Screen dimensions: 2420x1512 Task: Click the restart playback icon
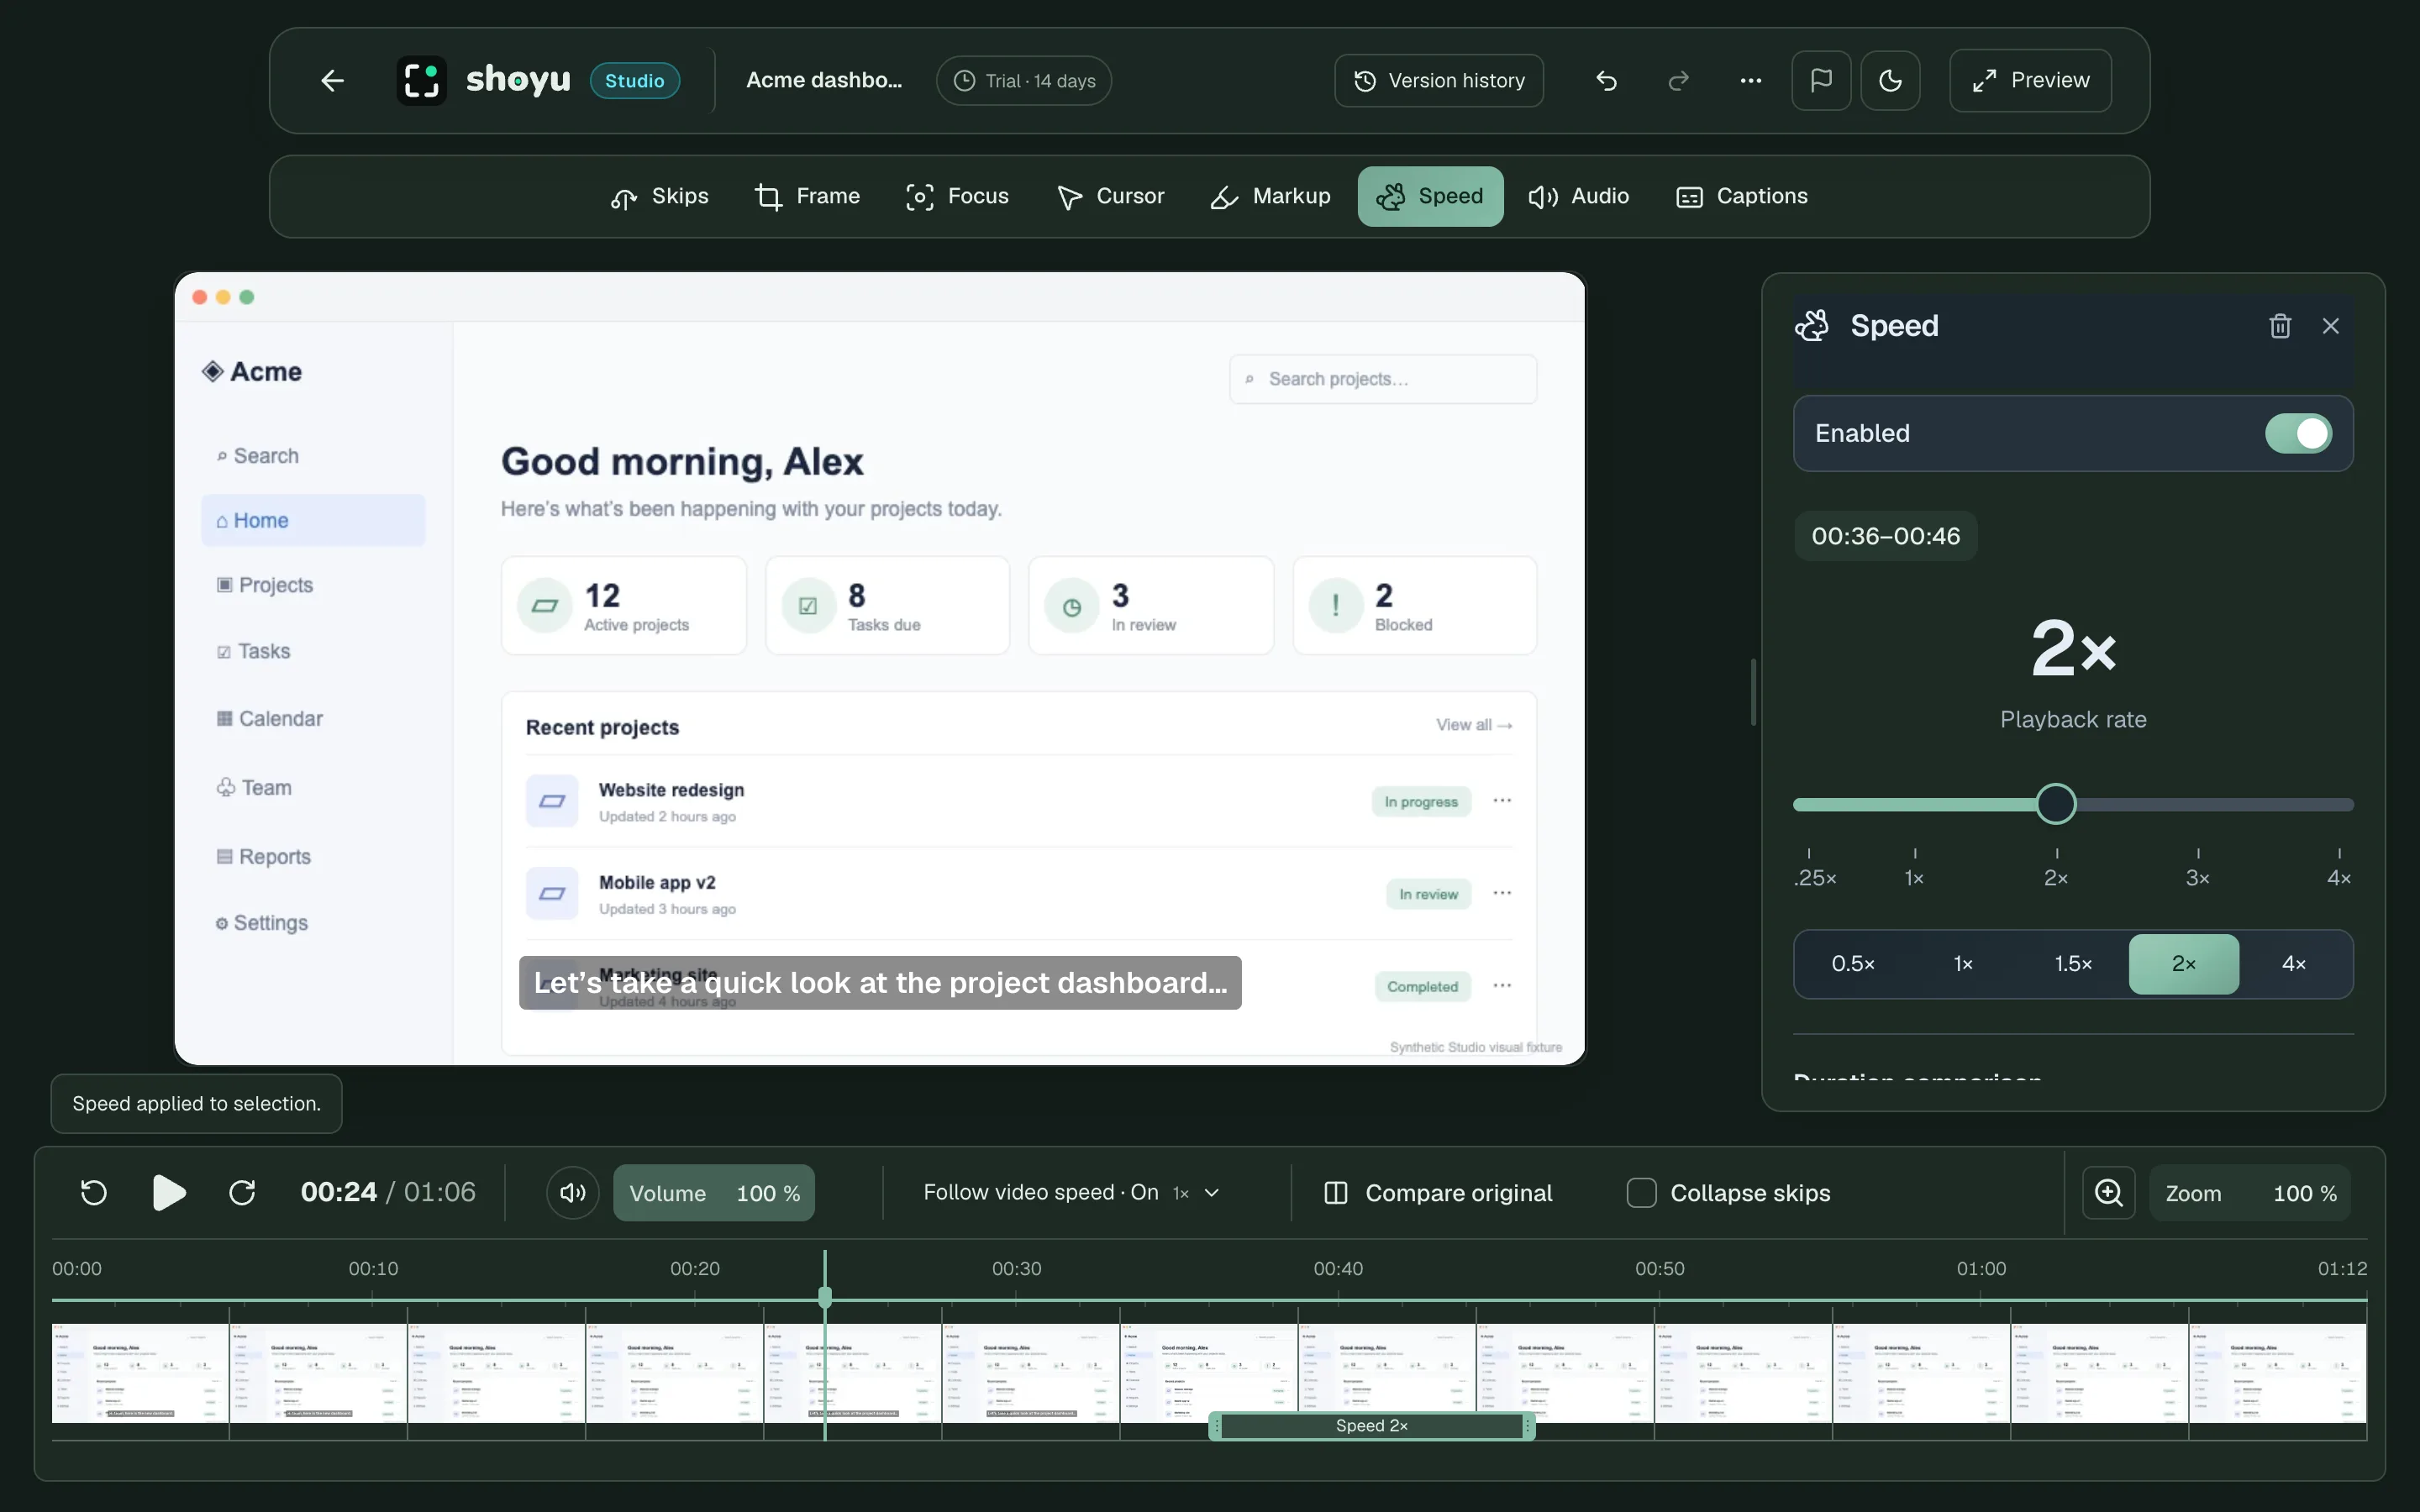94,1192
